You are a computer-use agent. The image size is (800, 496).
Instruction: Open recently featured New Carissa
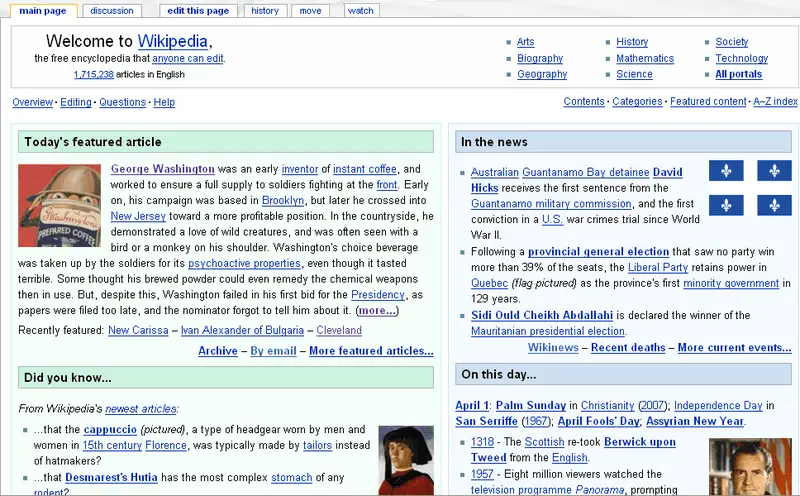tap(138, 330)
